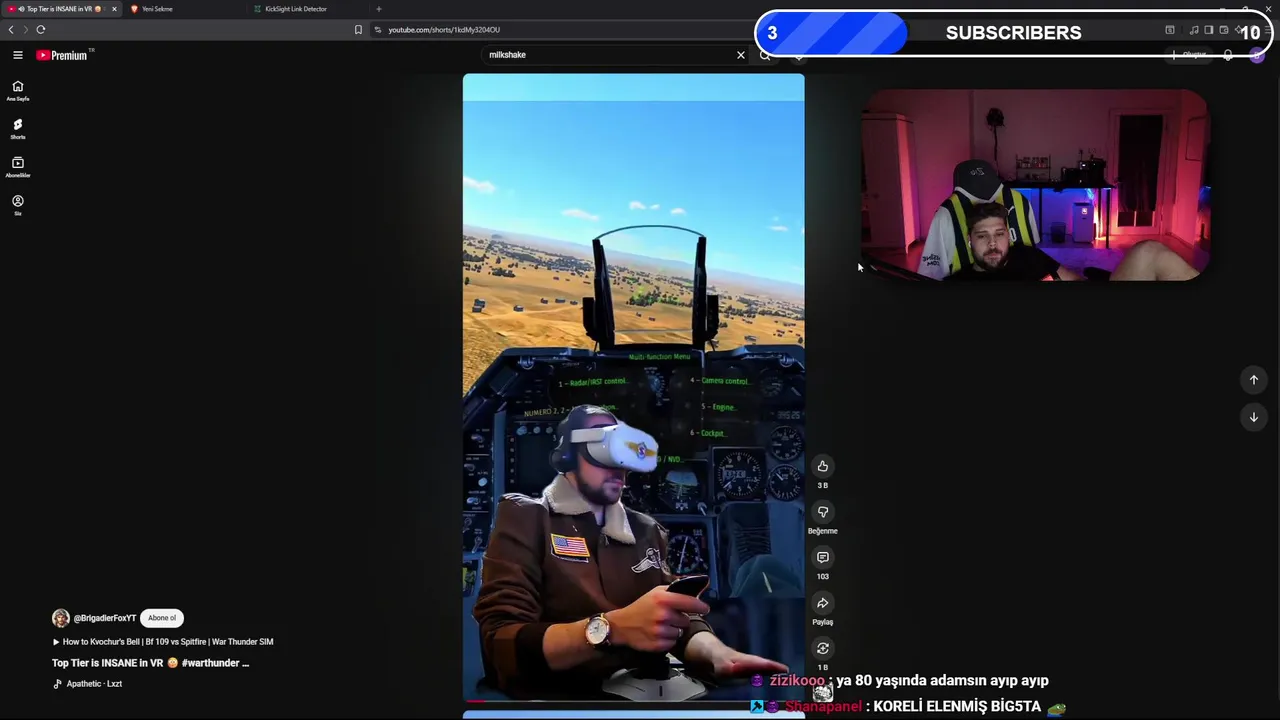Go to next Short with down arrow
The height and width of the screenshot is (720, 1280).
[x=1253, y=417]
